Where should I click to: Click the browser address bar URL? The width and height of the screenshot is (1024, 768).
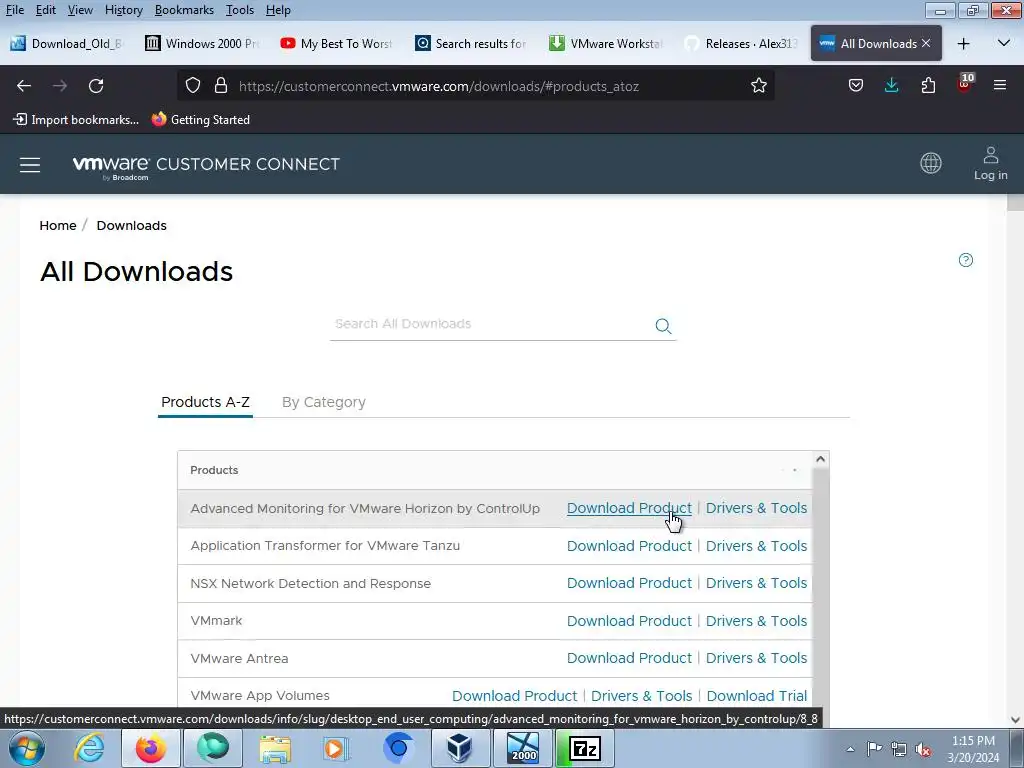pyautogui.click(x=439, y=86)
